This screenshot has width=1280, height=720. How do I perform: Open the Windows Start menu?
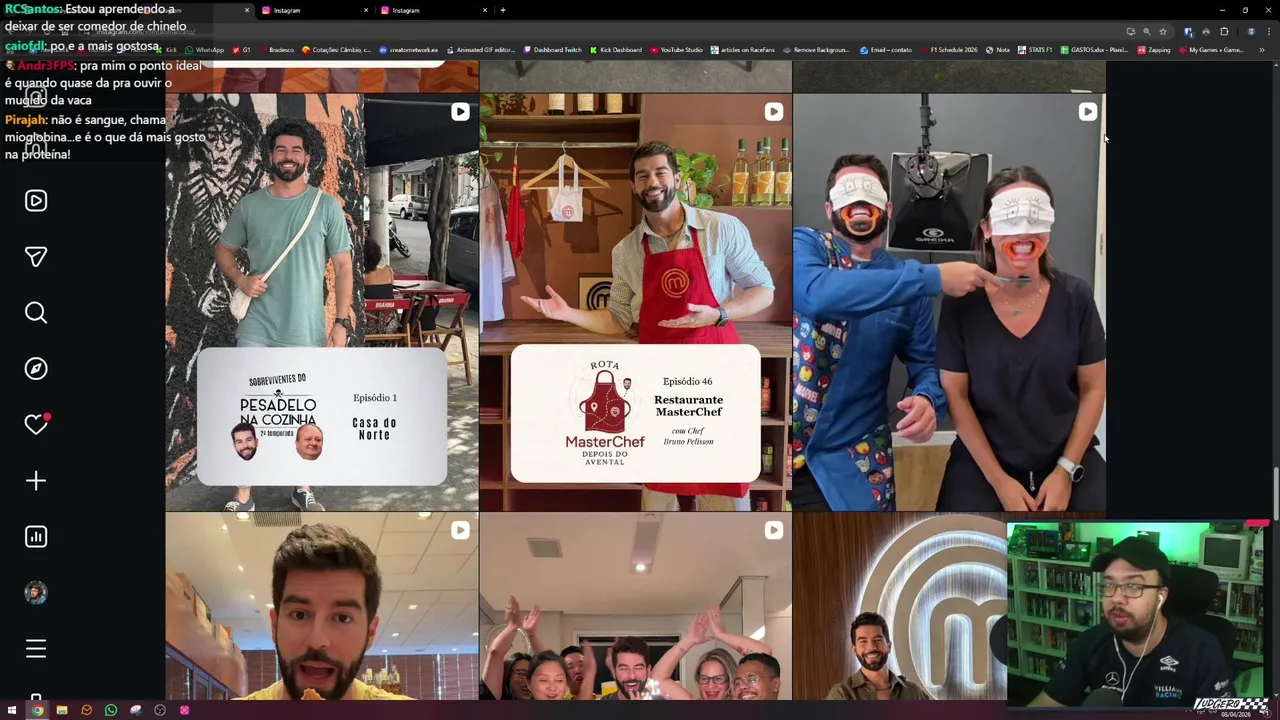click(12, 710)
